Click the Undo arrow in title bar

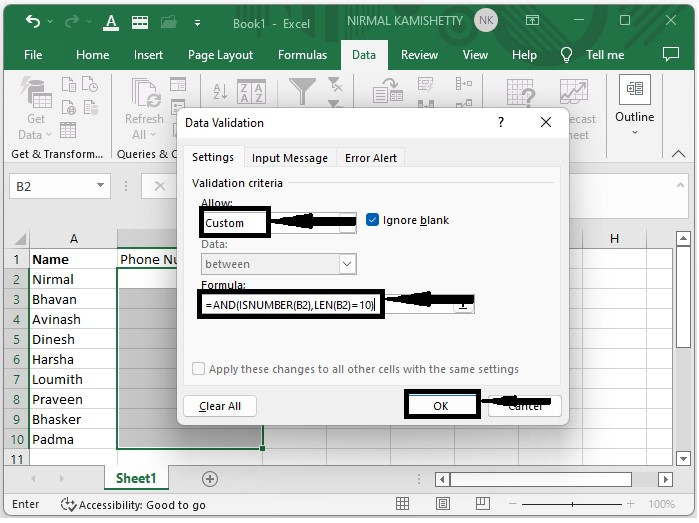click(33, 20)
